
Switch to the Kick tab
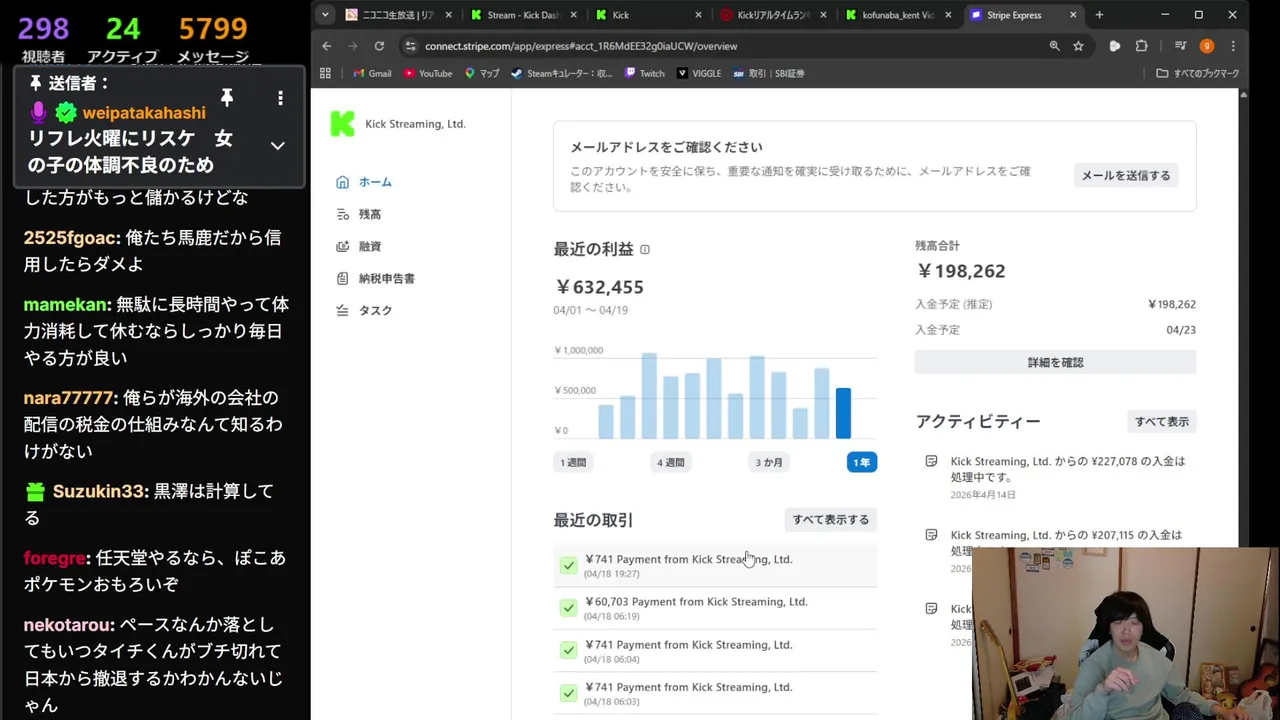click(650, 15)
